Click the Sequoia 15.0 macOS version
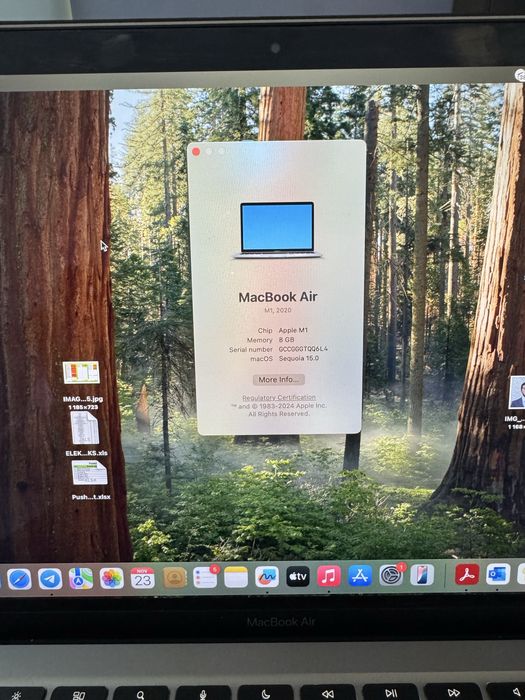 coord(299,358)
